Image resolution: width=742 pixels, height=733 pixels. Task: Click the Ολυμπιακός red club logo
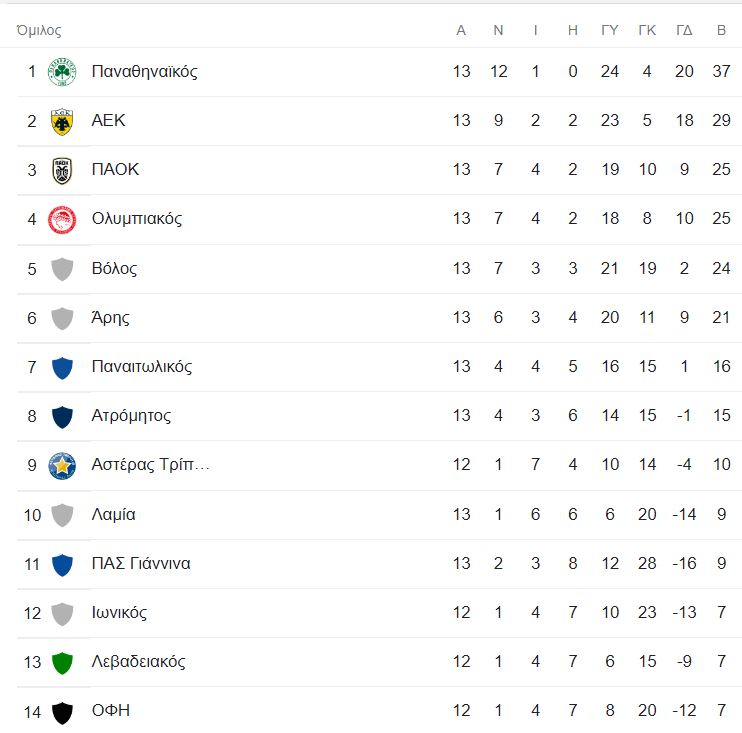point(62,219)
